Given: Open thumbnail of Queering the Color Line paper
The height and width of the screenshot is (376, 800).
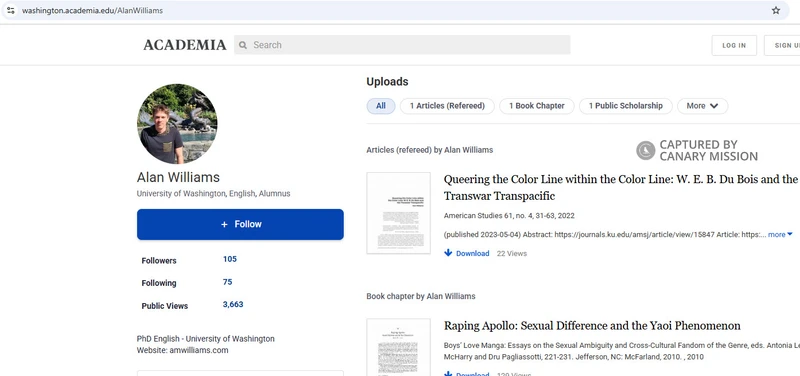Looking at the screenshot, I should pyautogui.click(x=398, y=213).
